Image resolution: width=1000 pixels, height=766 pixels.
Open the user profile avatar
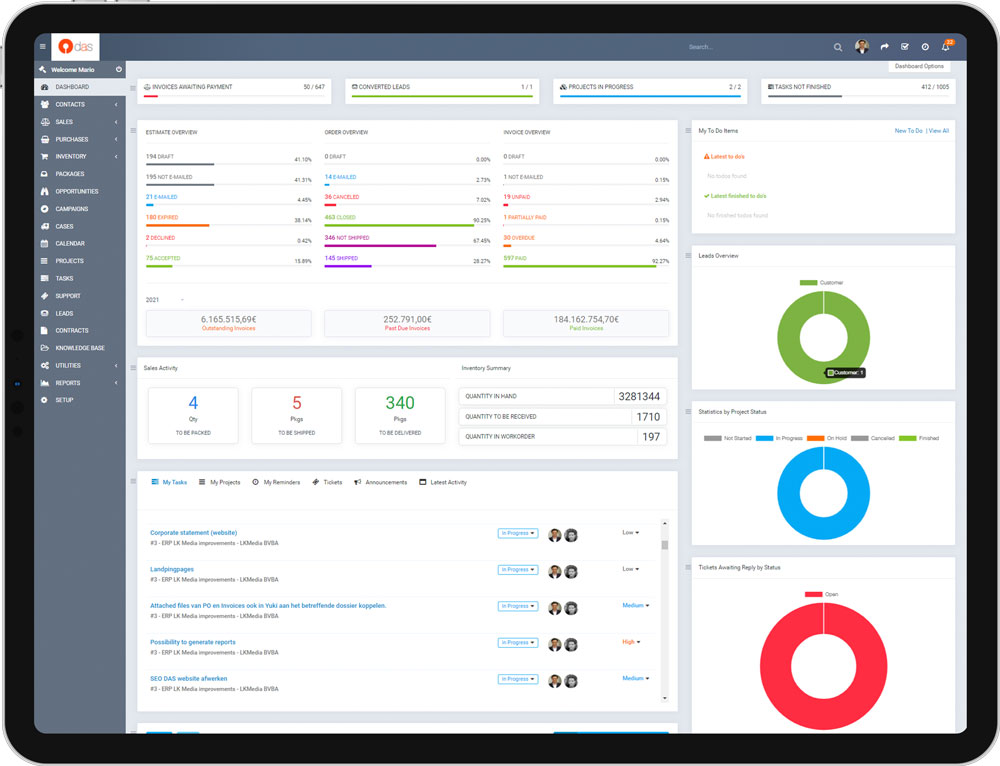coord(862,47)
